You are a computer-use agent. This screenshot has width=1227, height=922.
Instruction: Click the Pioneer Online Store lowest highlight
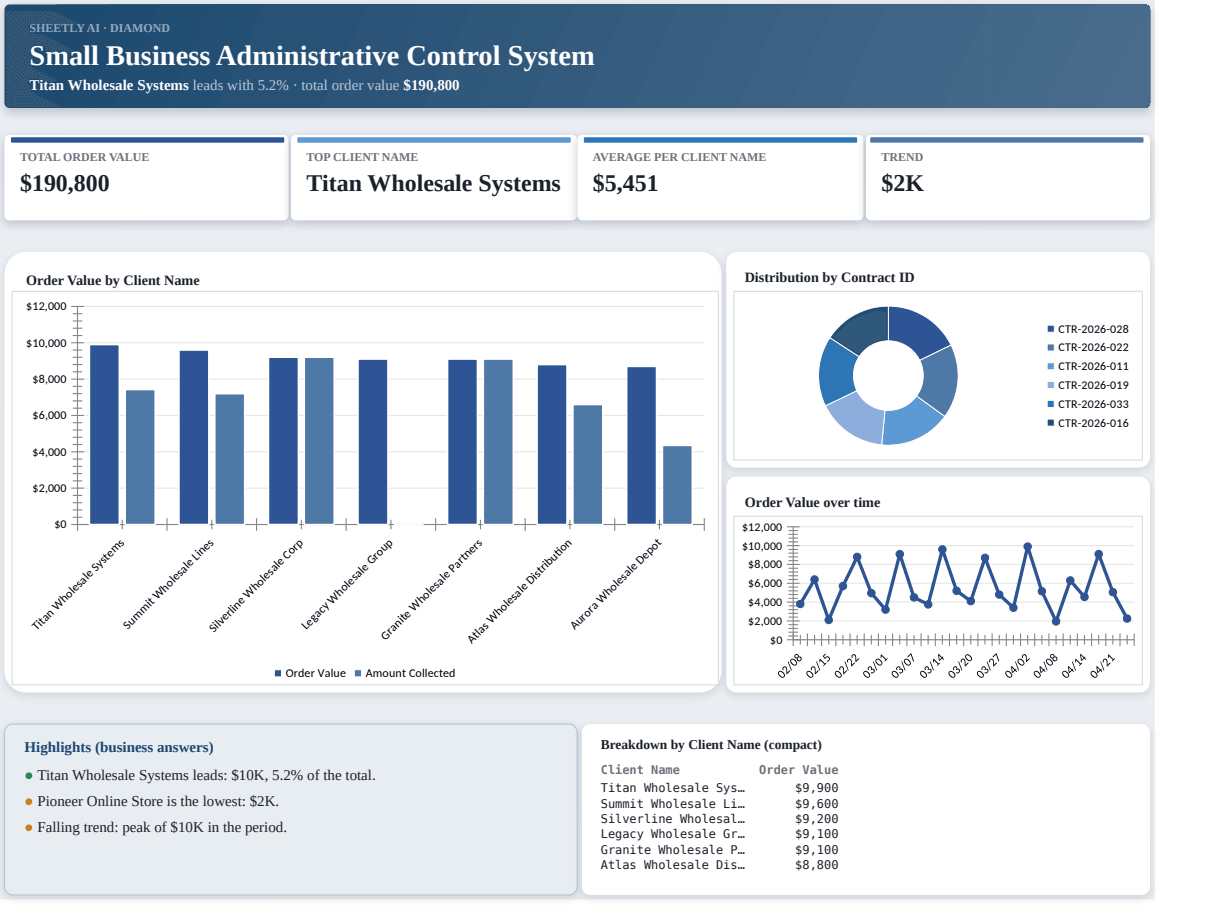152,802
